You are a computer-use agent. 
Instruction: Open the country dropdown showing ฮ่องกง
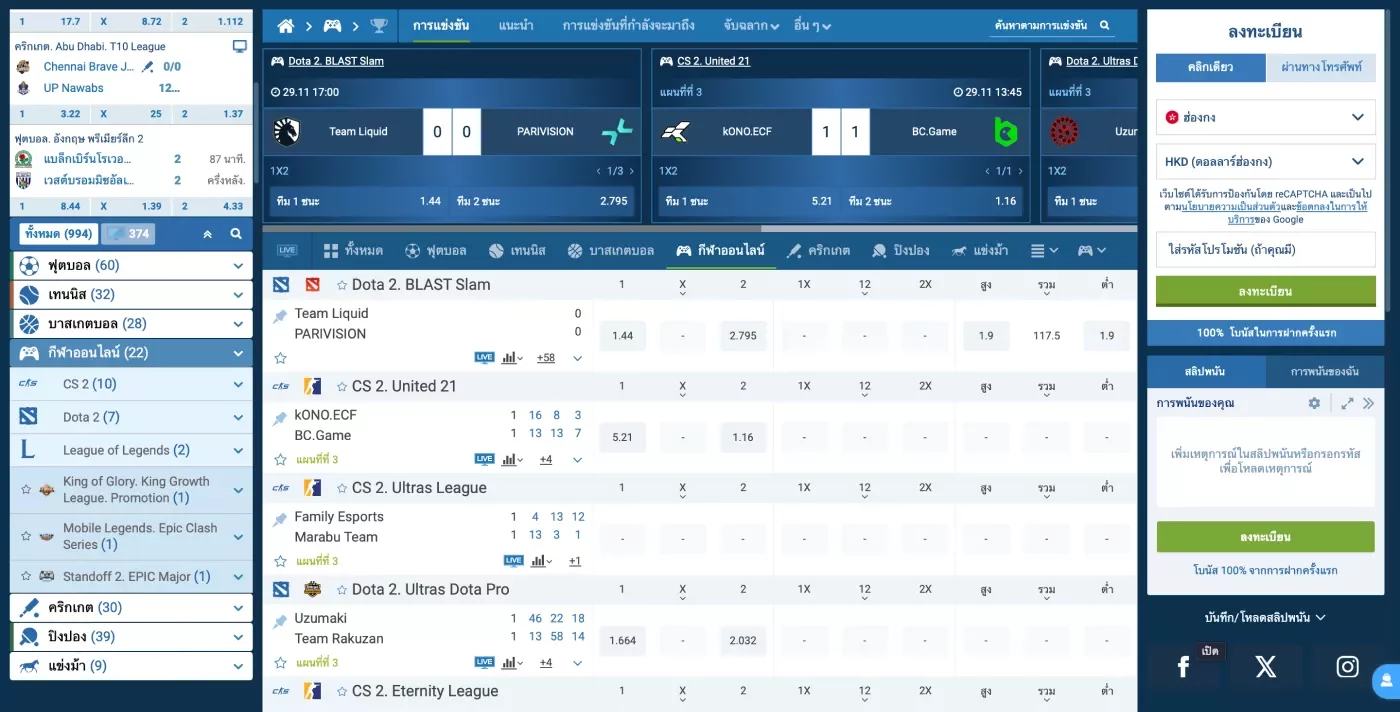pos(1265,117)
